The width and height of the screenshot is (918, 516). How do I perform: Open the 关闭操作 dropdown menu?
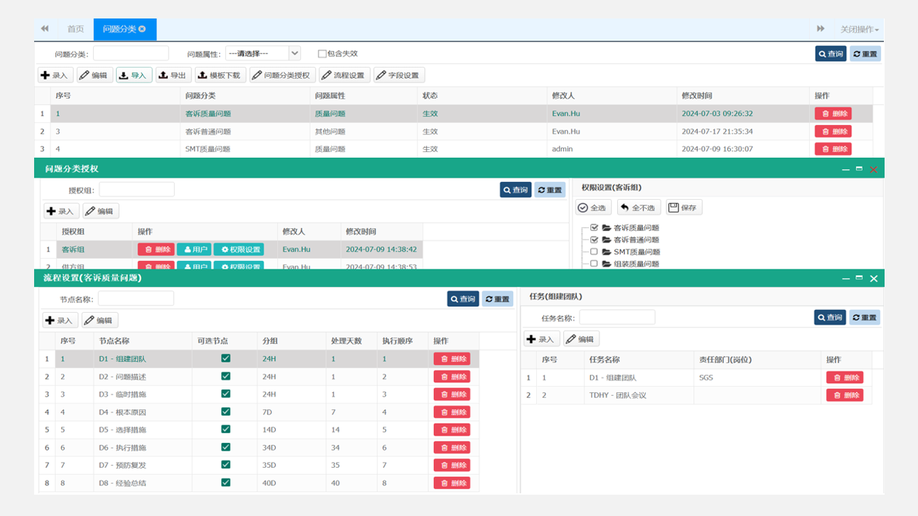[859, 29]
